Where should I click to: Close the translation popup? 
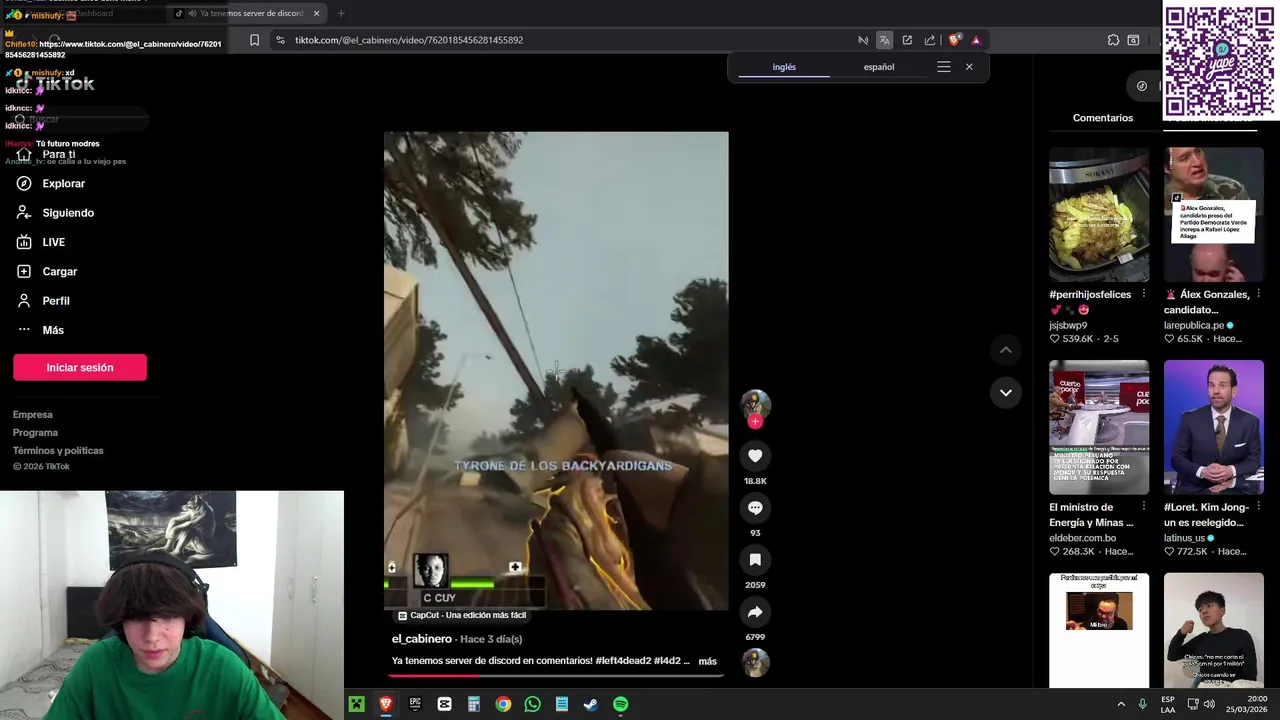(969, 67)
